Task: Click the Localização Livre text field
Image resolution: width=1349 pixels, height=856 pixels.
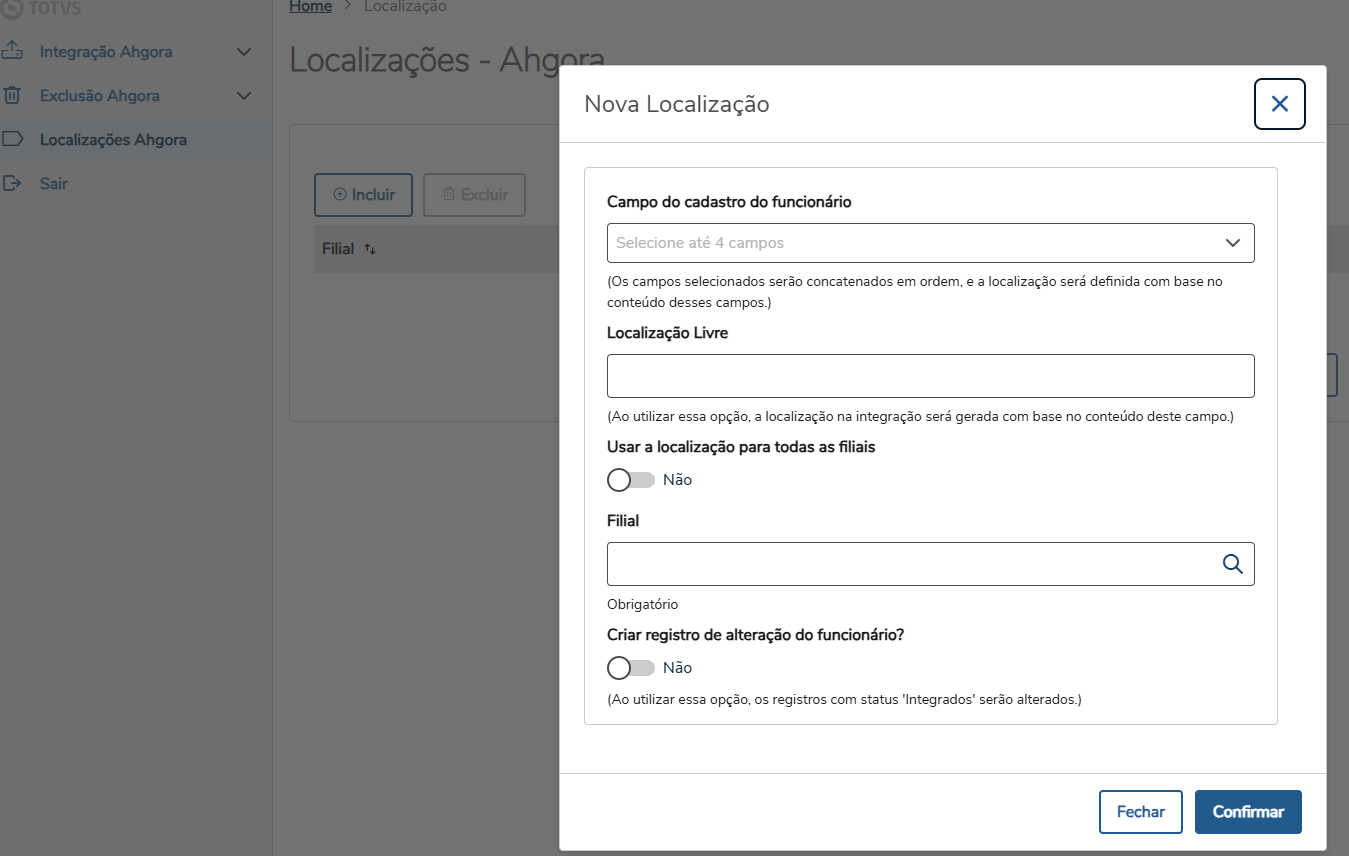Action: [930, 376]
